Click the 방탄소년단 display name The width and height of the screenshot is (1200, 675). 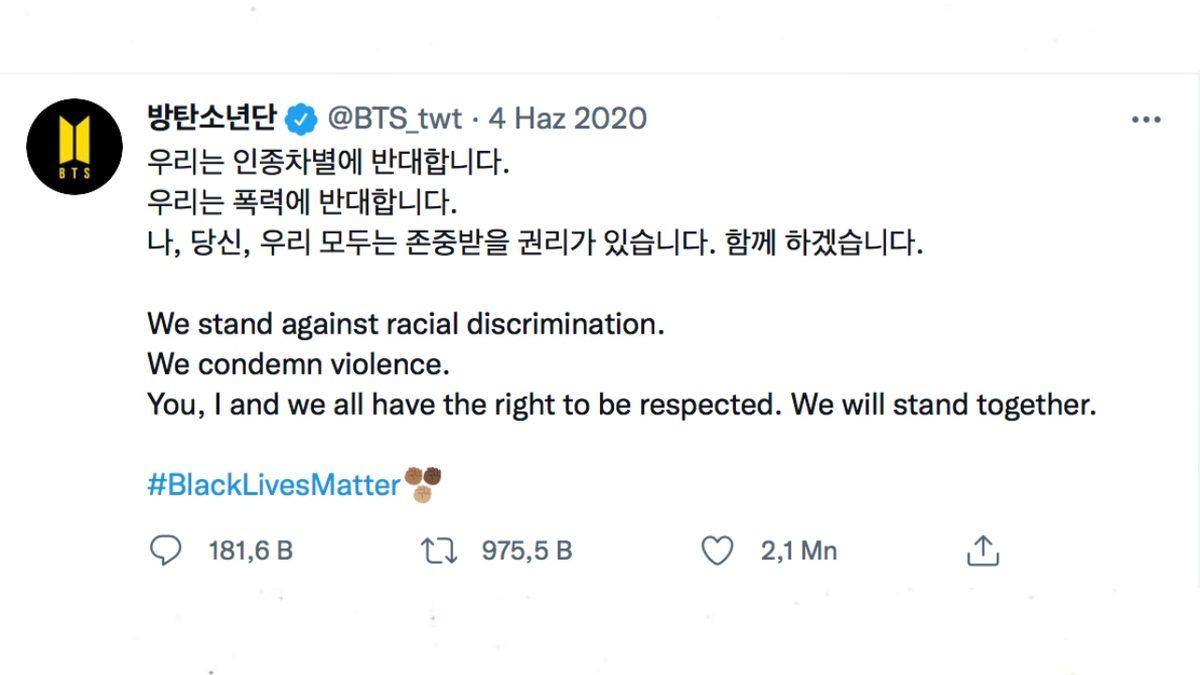click(212, 117)
